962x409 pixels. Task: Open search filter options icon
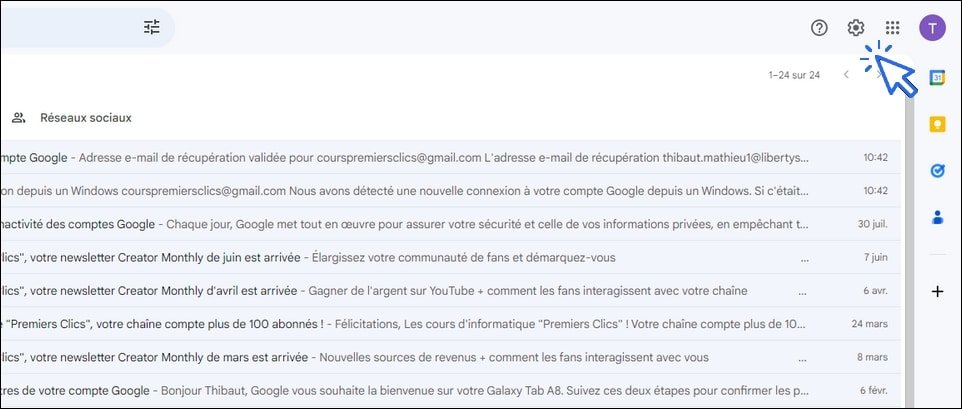(152, 27)
